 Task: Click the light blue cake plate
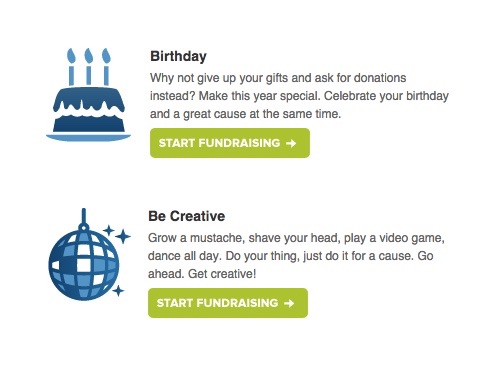pyautogui.click(x=88, y=137)
